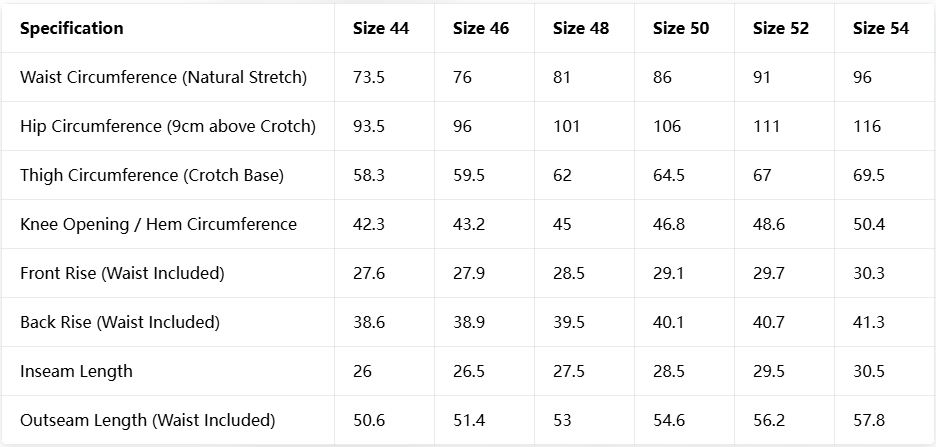936x447 pixels.
Task: Click the Size 52 column header
Action: (x=781, y=28)
